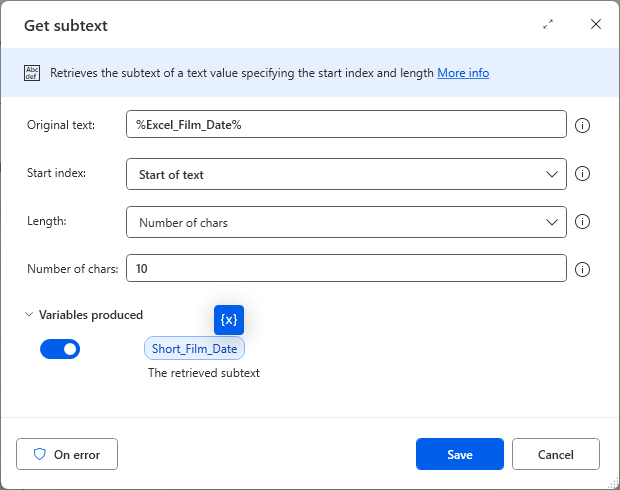Open the More info link
The image size is (620, 490).
coord(463,73)
